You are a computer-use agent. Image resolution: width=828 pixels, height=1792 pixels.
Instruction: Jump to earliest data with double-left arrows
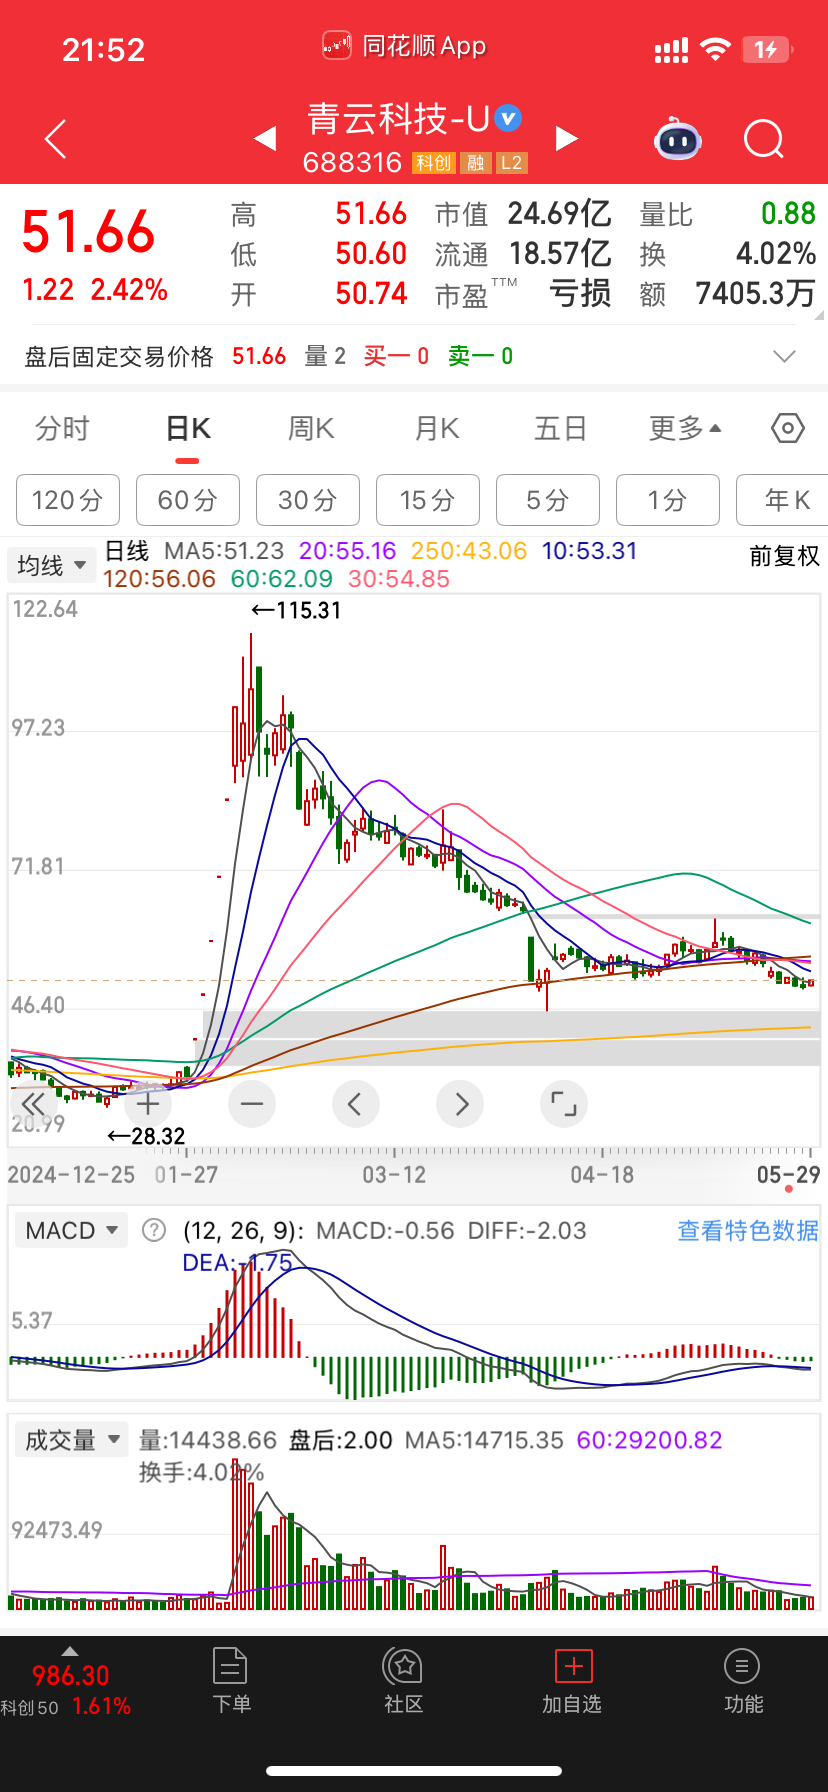pos(33,1104)
